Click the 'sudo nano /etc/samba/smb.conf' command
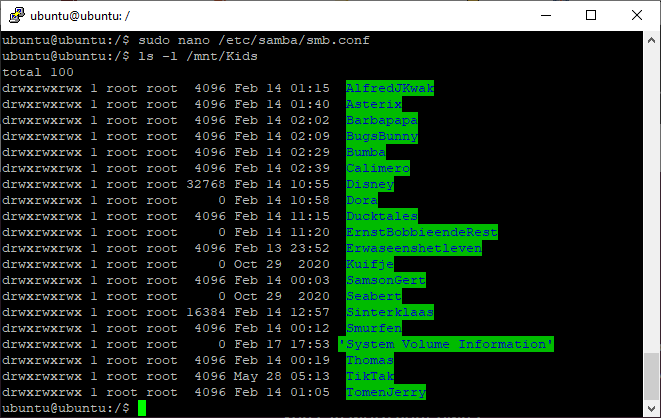The image size is (661, 418). [x=254, y=40]
